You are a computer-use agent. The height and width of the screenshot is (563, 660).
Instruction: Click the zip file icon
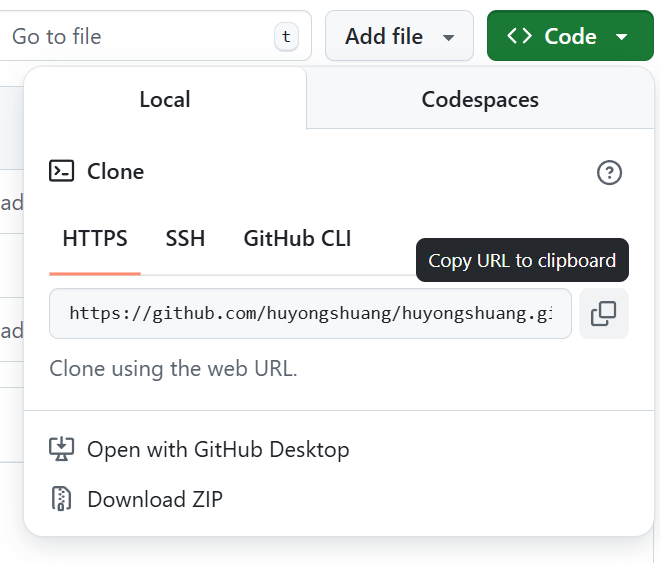(x=62, y=498)
